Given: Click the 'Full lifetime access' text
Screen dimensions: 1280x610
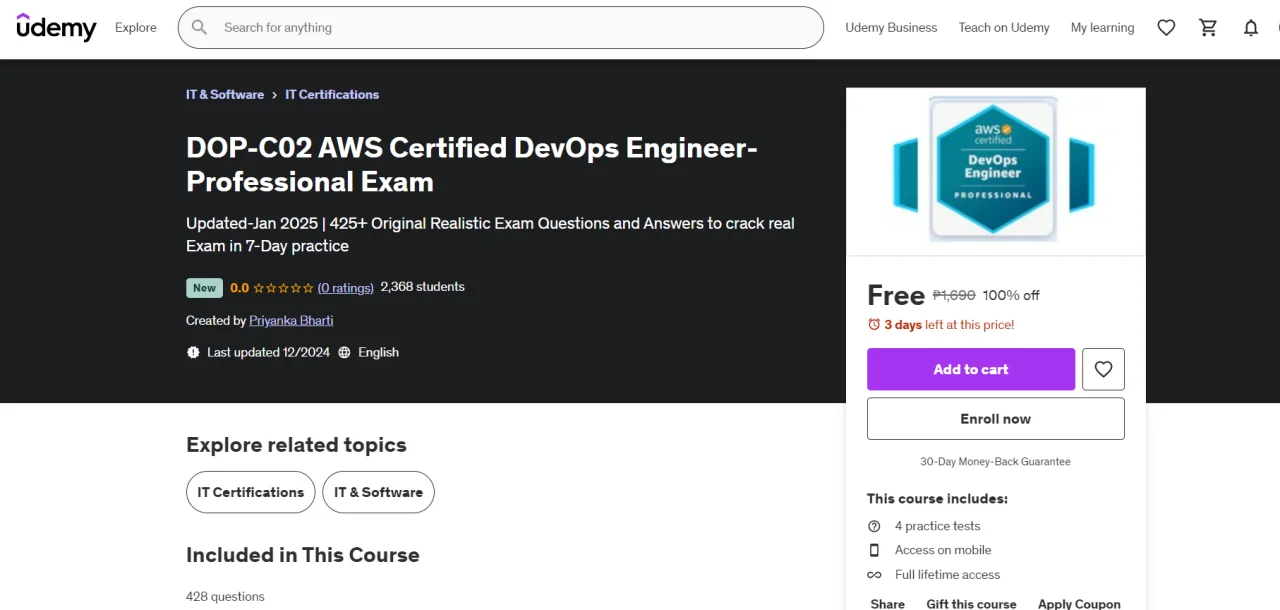Looking at the screenshot, I should point(948,575).
